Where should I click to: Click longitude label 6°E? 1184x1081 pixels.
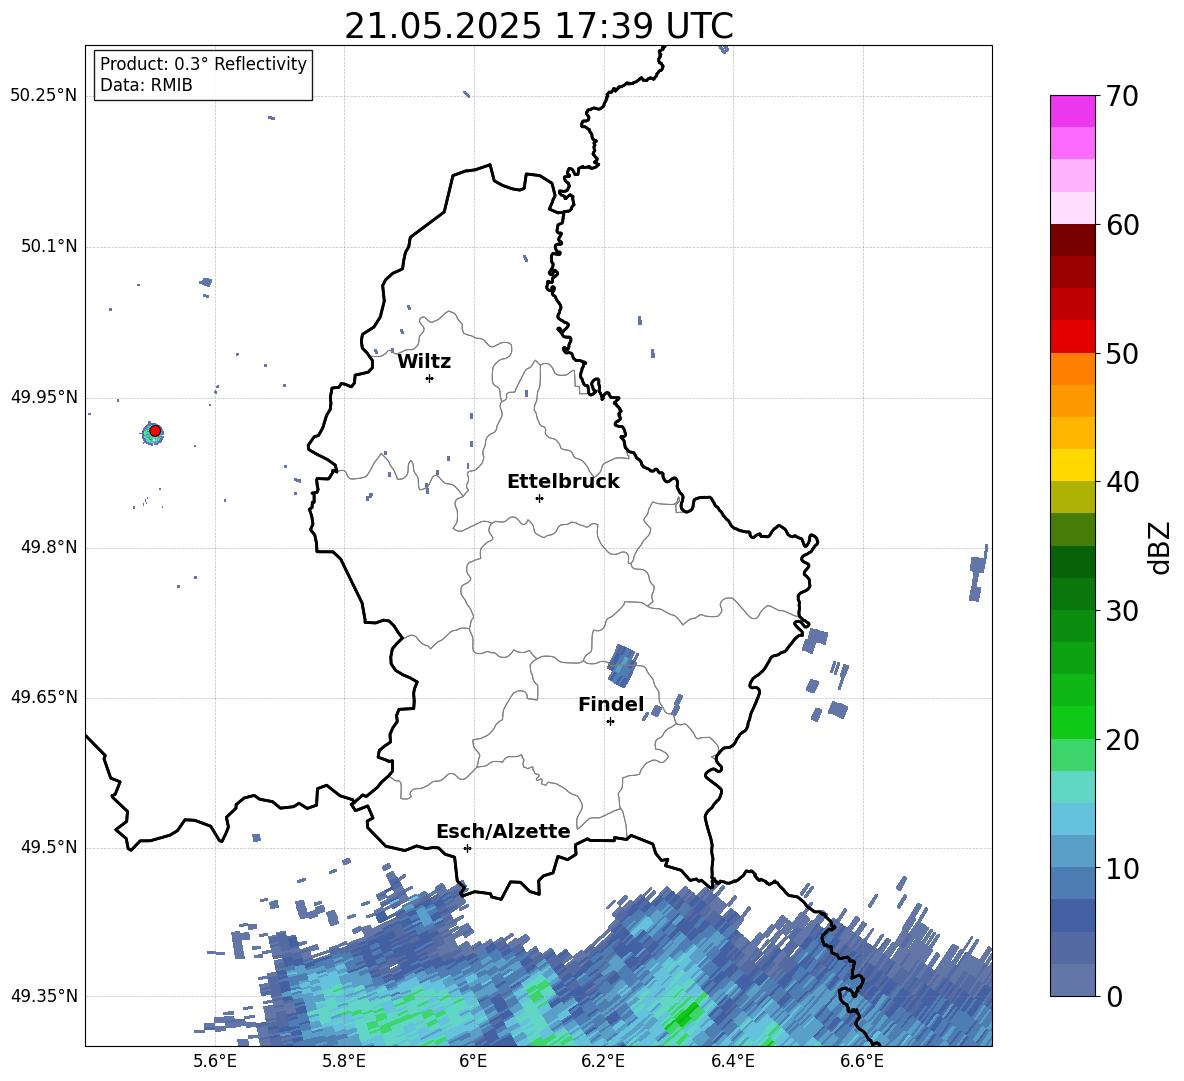(x=473, y=1061)
